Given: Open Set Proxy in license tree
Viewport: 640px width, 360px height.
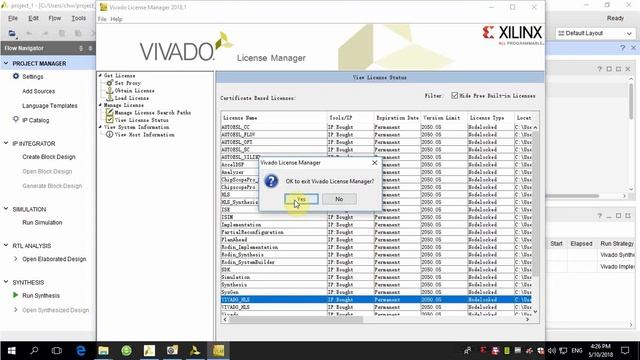Looking at the screenshot, I should pos(127,83).
